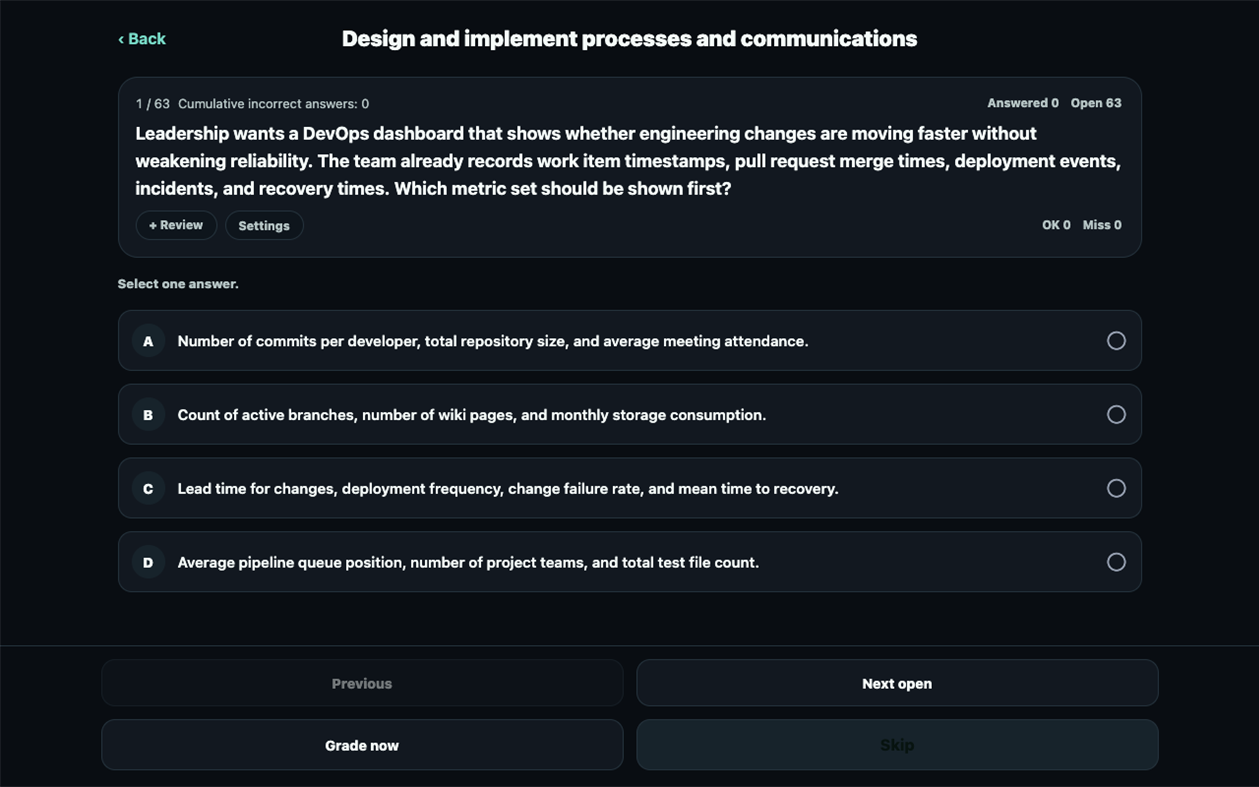This screenshot has width=1259, height=787.
Task: Click the "OK 0" score label
Action: 1056,225
